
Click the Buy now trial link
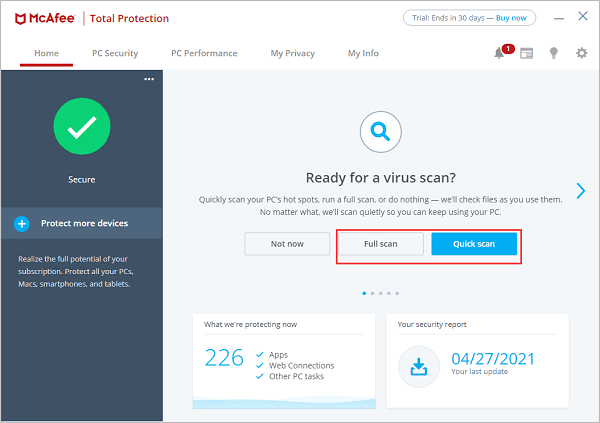(514, 18)
